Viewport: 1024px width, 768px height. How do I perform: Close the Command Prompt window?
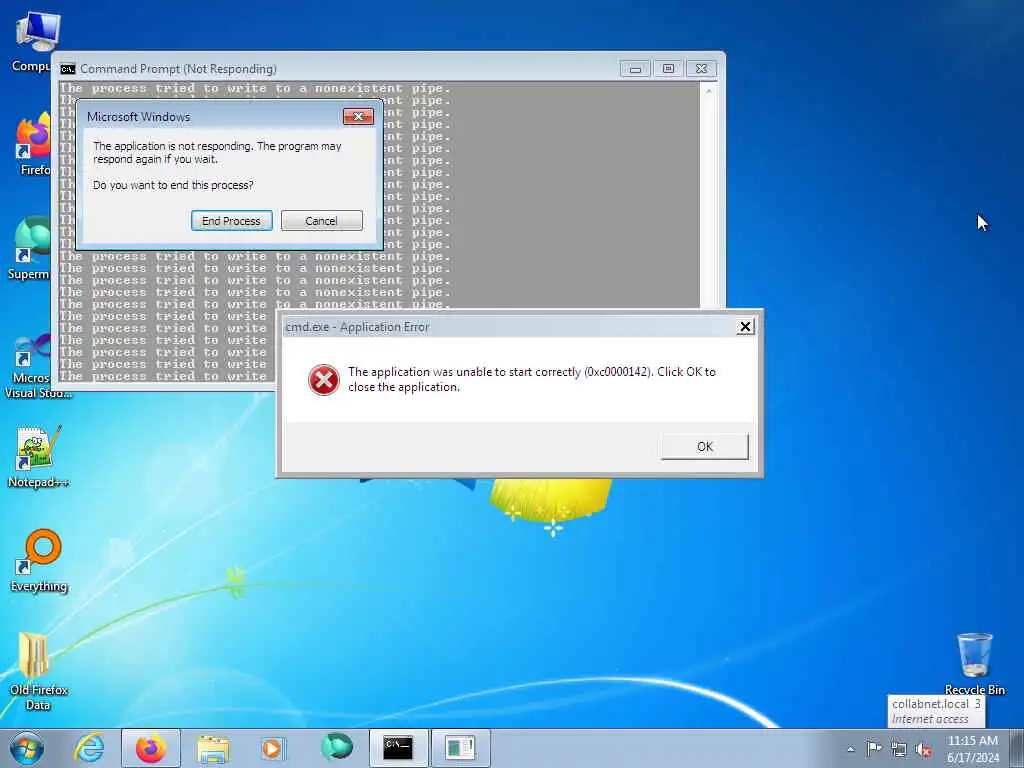click(701, 69)
